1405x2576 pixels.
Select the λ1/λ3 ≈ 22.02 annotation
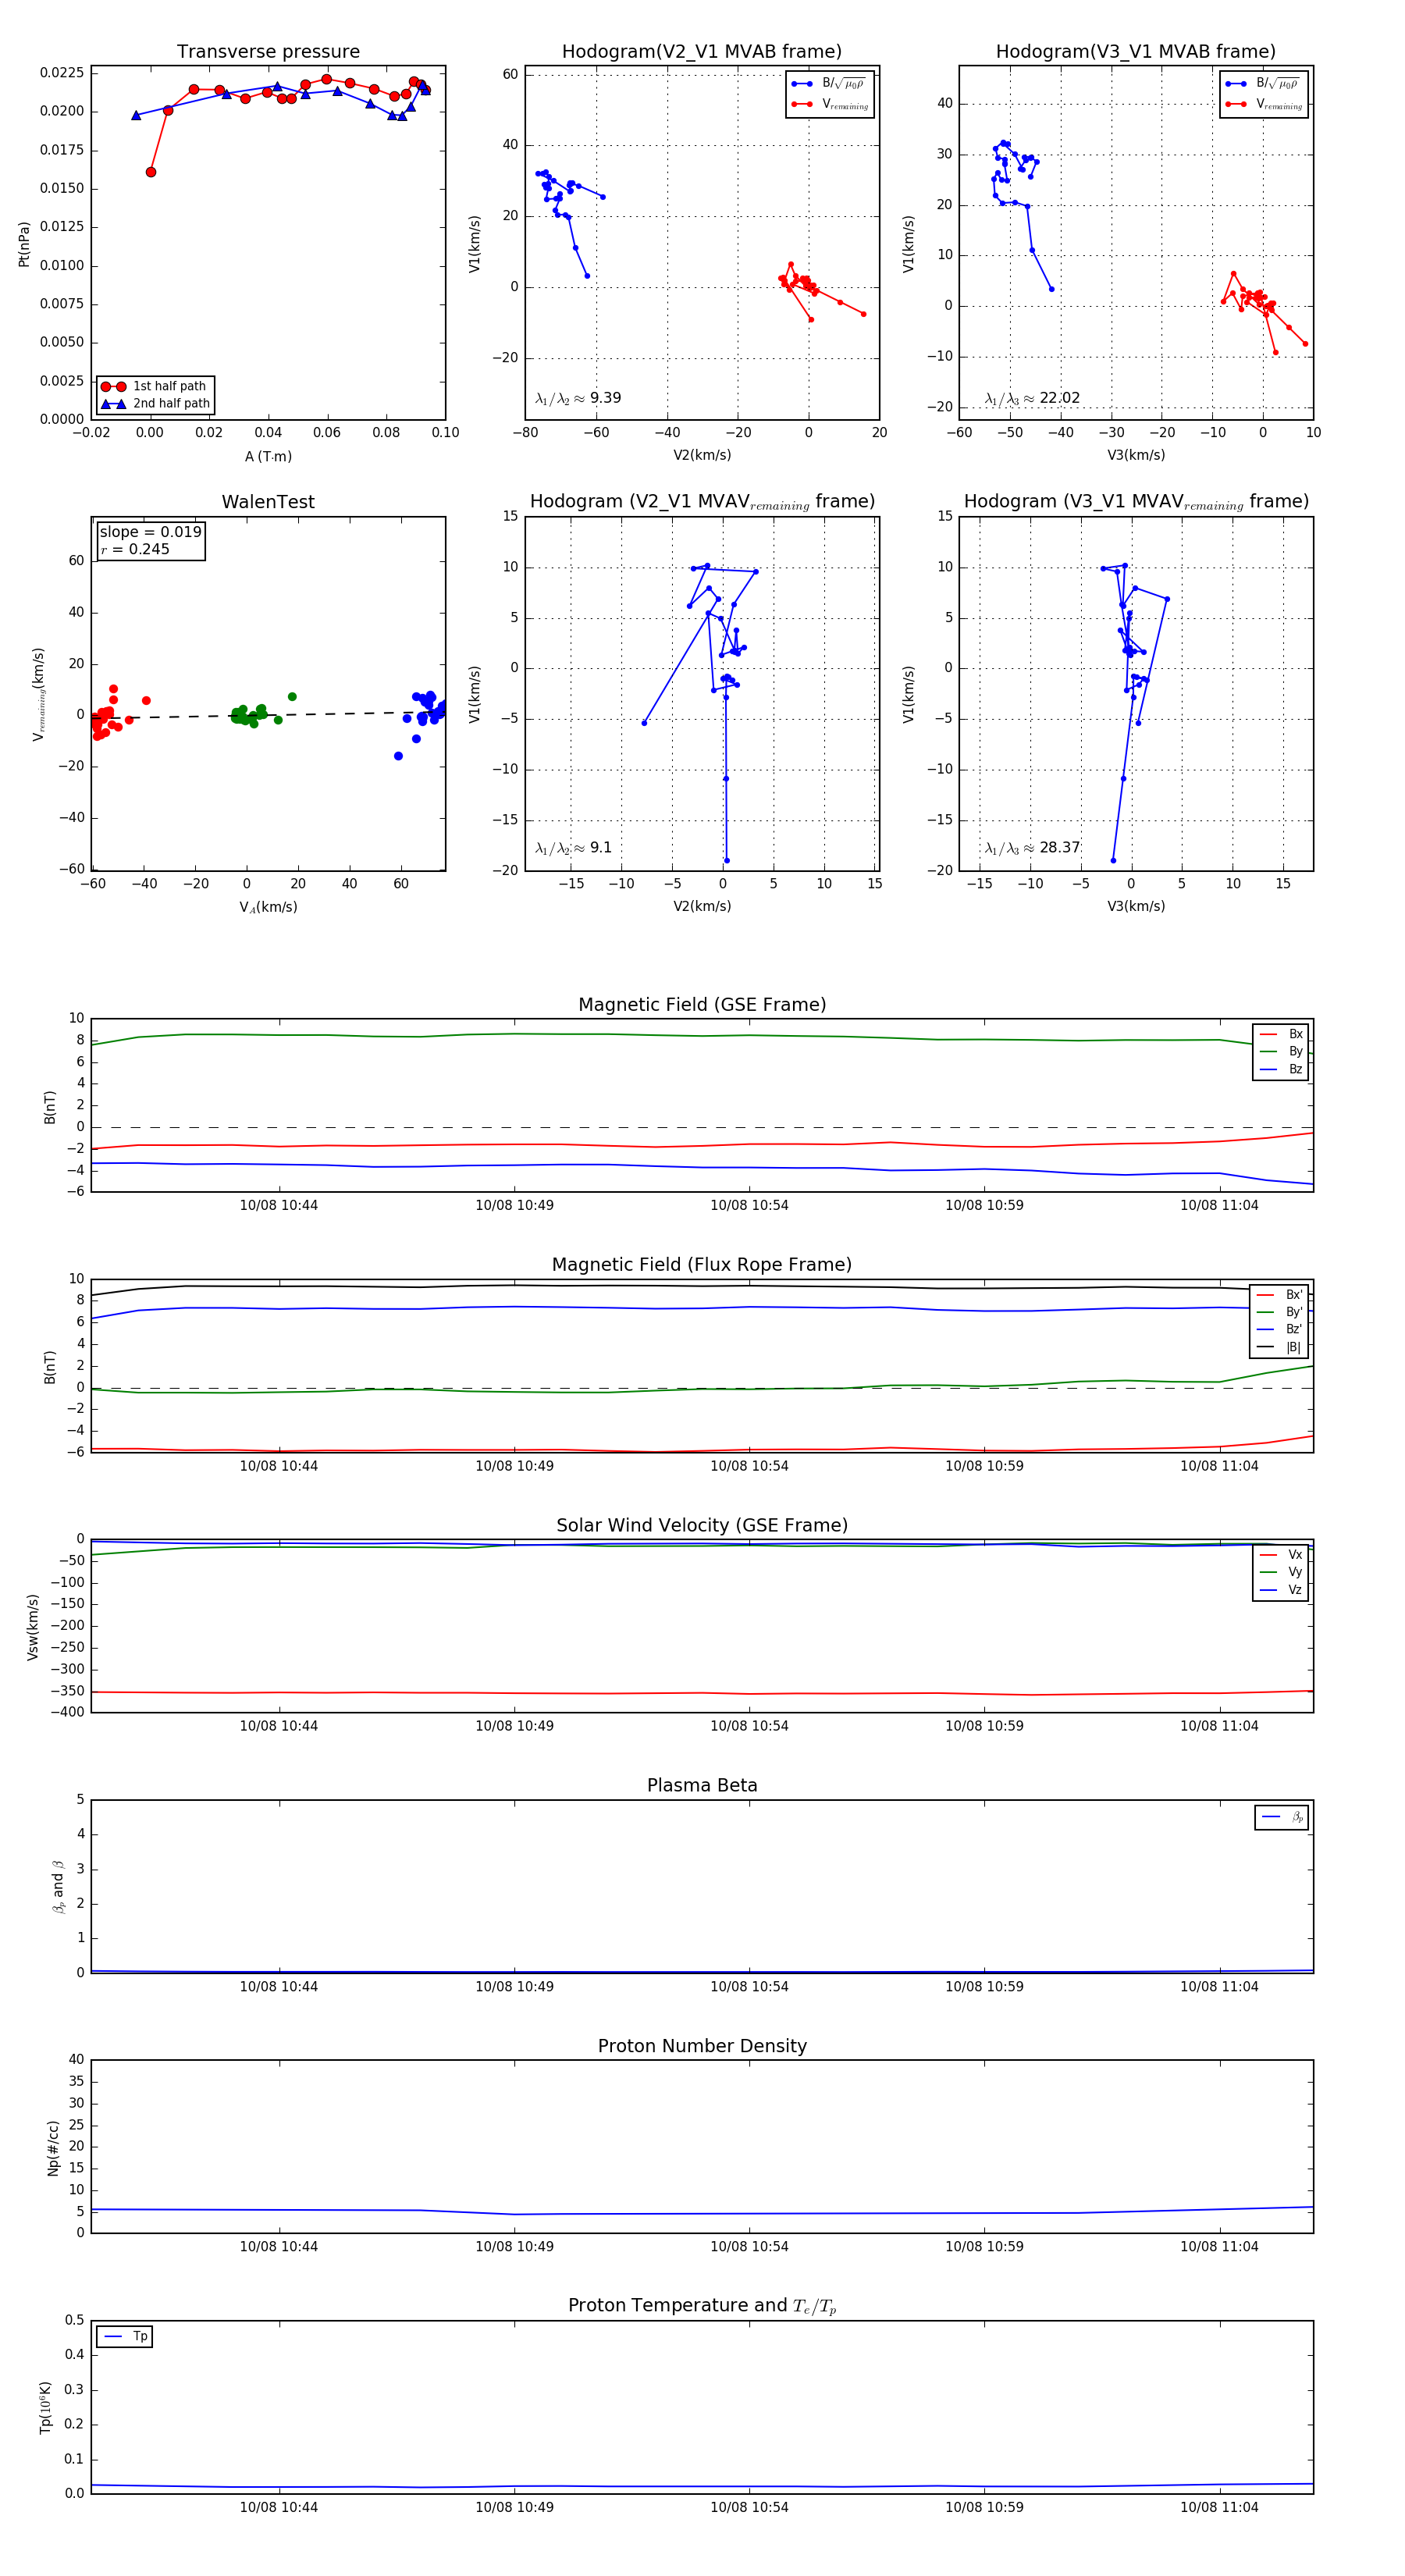pos(1032,398)
